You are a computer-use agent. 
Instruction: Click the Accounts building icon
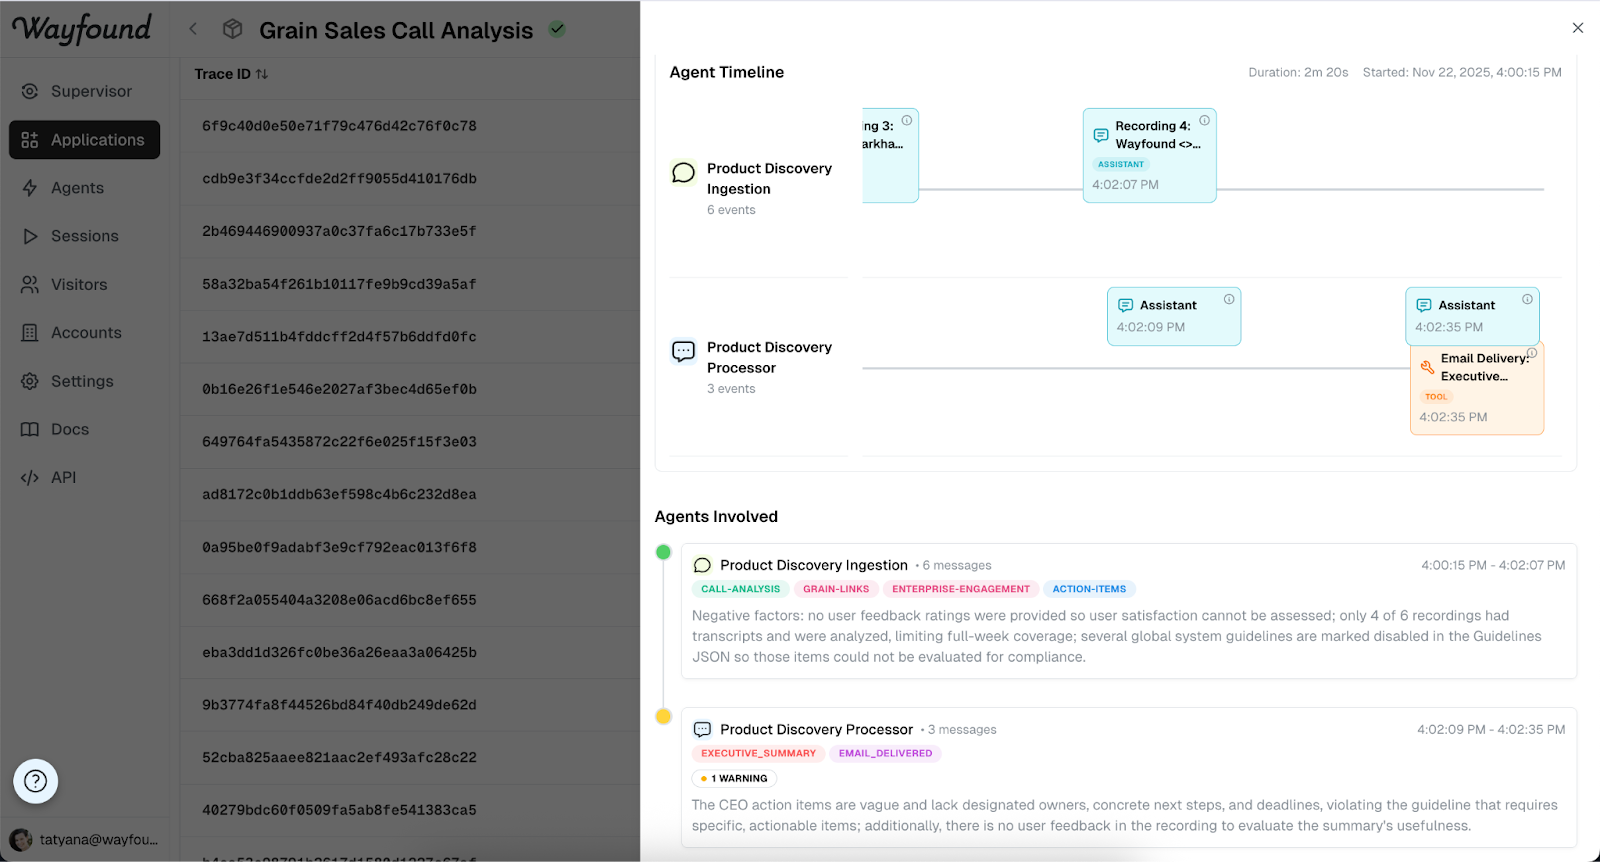pyautogui.click(x=30, y=333)
